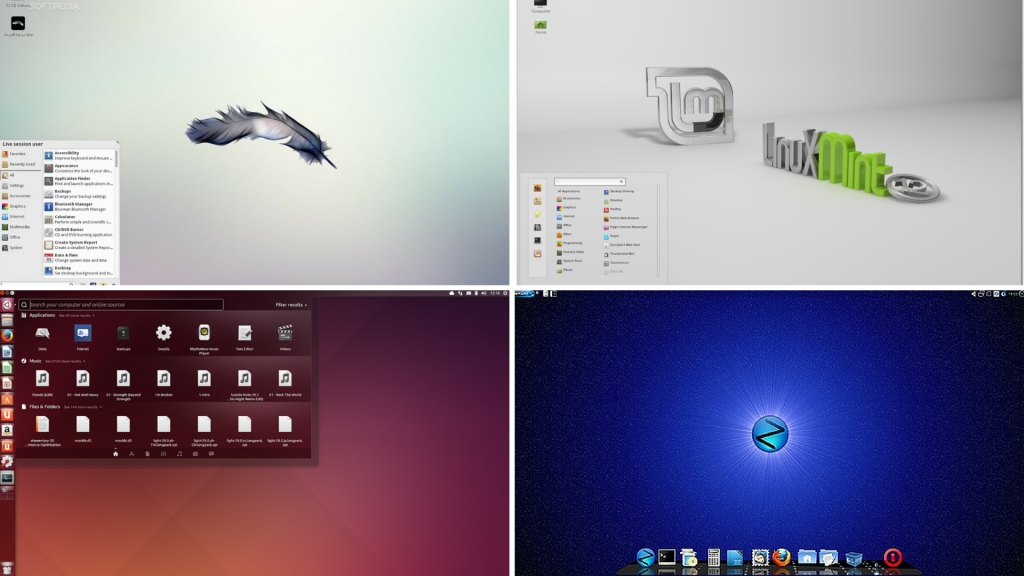Screen dimensions: 1024x576
Task: Launch the Calculator from the dock
Action: click(713, 558)
